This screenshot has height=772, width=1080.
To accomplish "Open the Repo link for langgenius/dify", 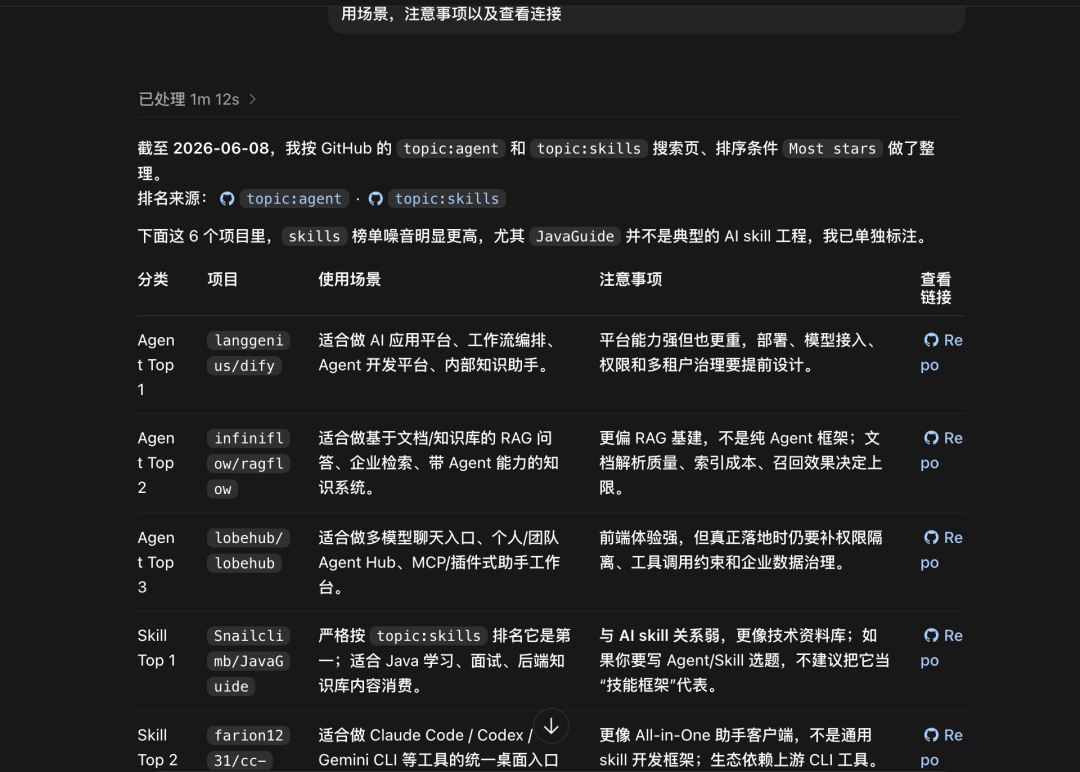I will (x=942, y=353).
